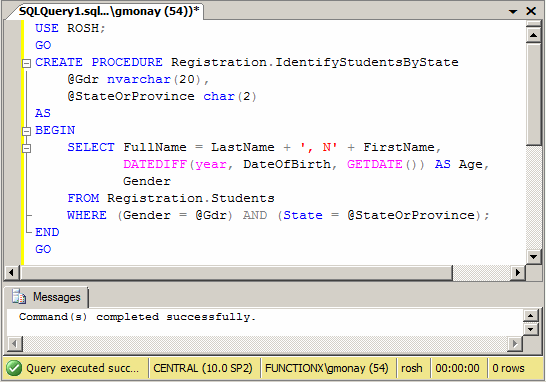Screen dimensions: 546x382
Task: Click the editor vertical scrollbar thumb
Action: [533, 93]
